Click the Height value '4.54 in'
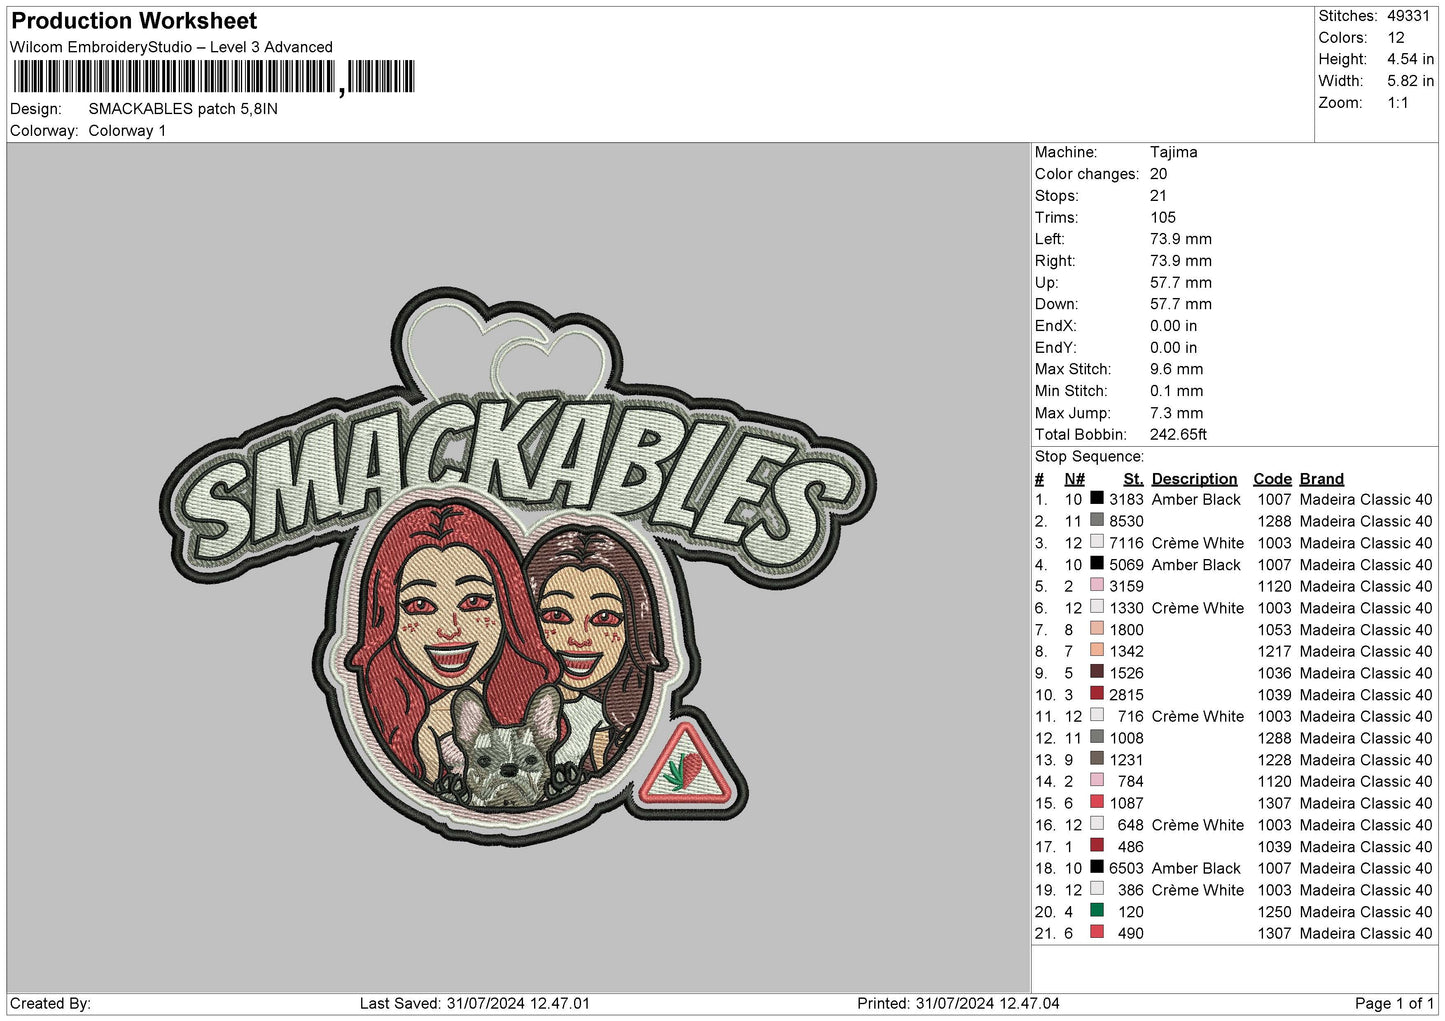Viewport: 1445px width, 1021px height. pyautogui.click(x=1410, y=60)
